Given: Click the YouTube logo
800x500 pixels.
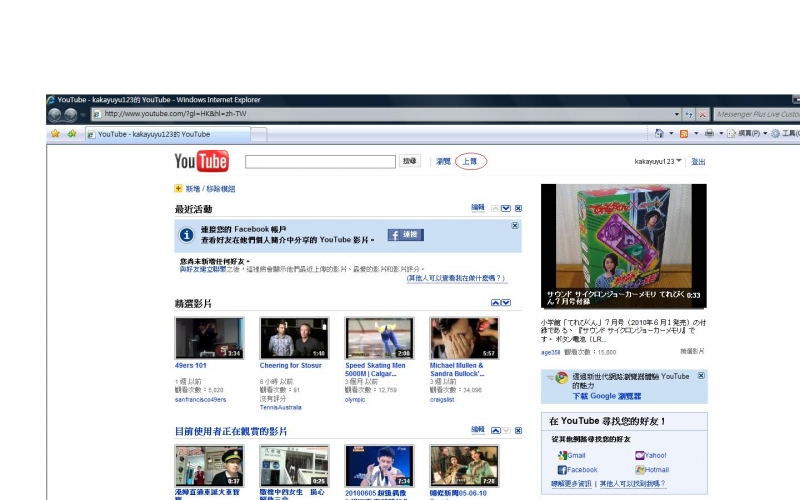Looking at the screenshot, I should [202, 161].
